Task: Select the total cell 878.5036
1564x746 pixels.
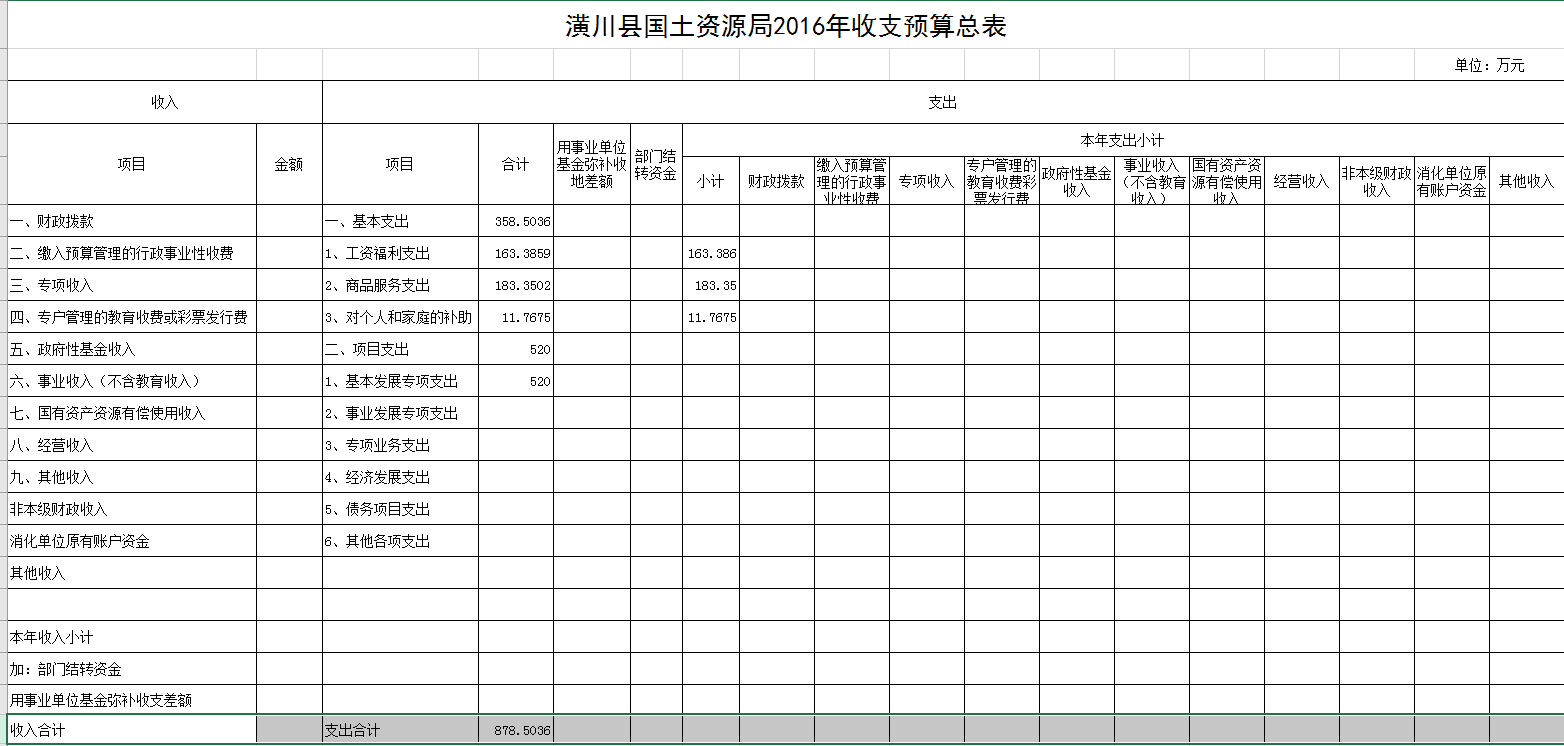Action: 516,731
